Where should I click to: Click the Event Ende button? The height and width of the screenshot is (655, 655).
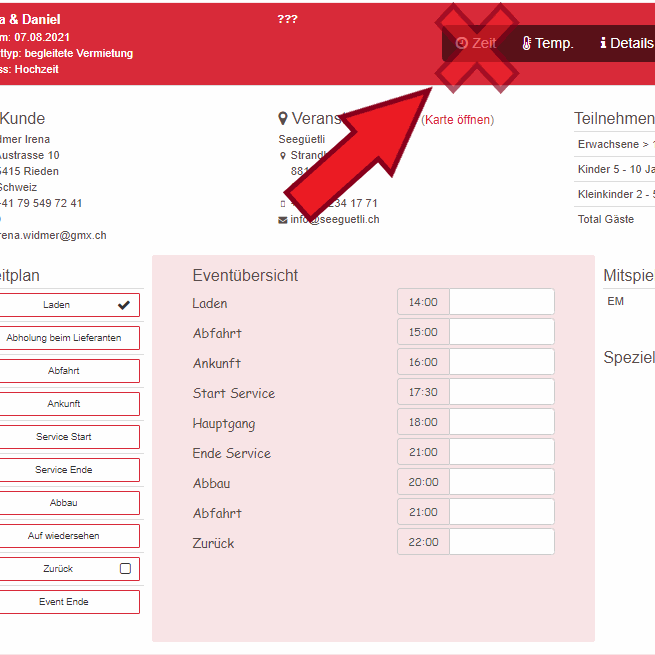65,602
